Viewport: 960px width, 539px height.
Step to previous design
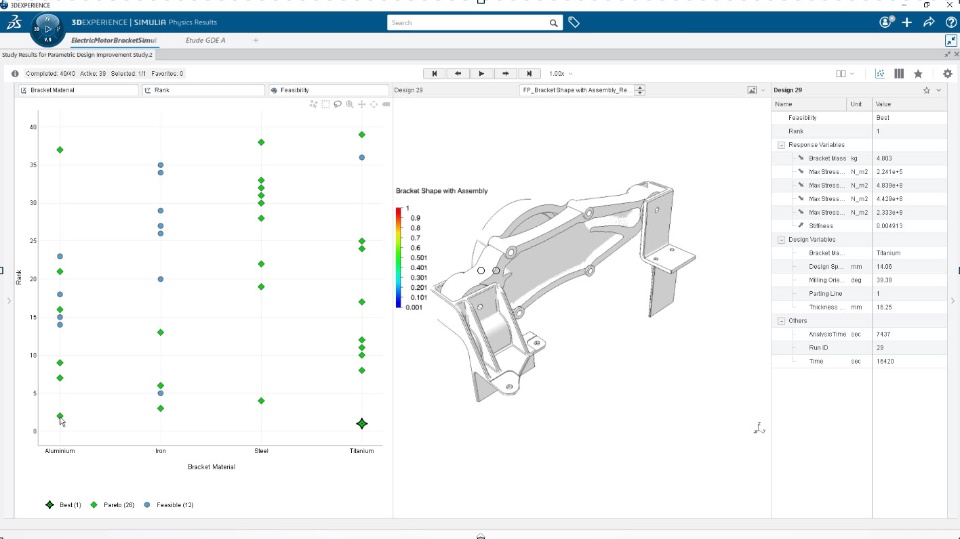pyautogui.click(x=458, y=74)
